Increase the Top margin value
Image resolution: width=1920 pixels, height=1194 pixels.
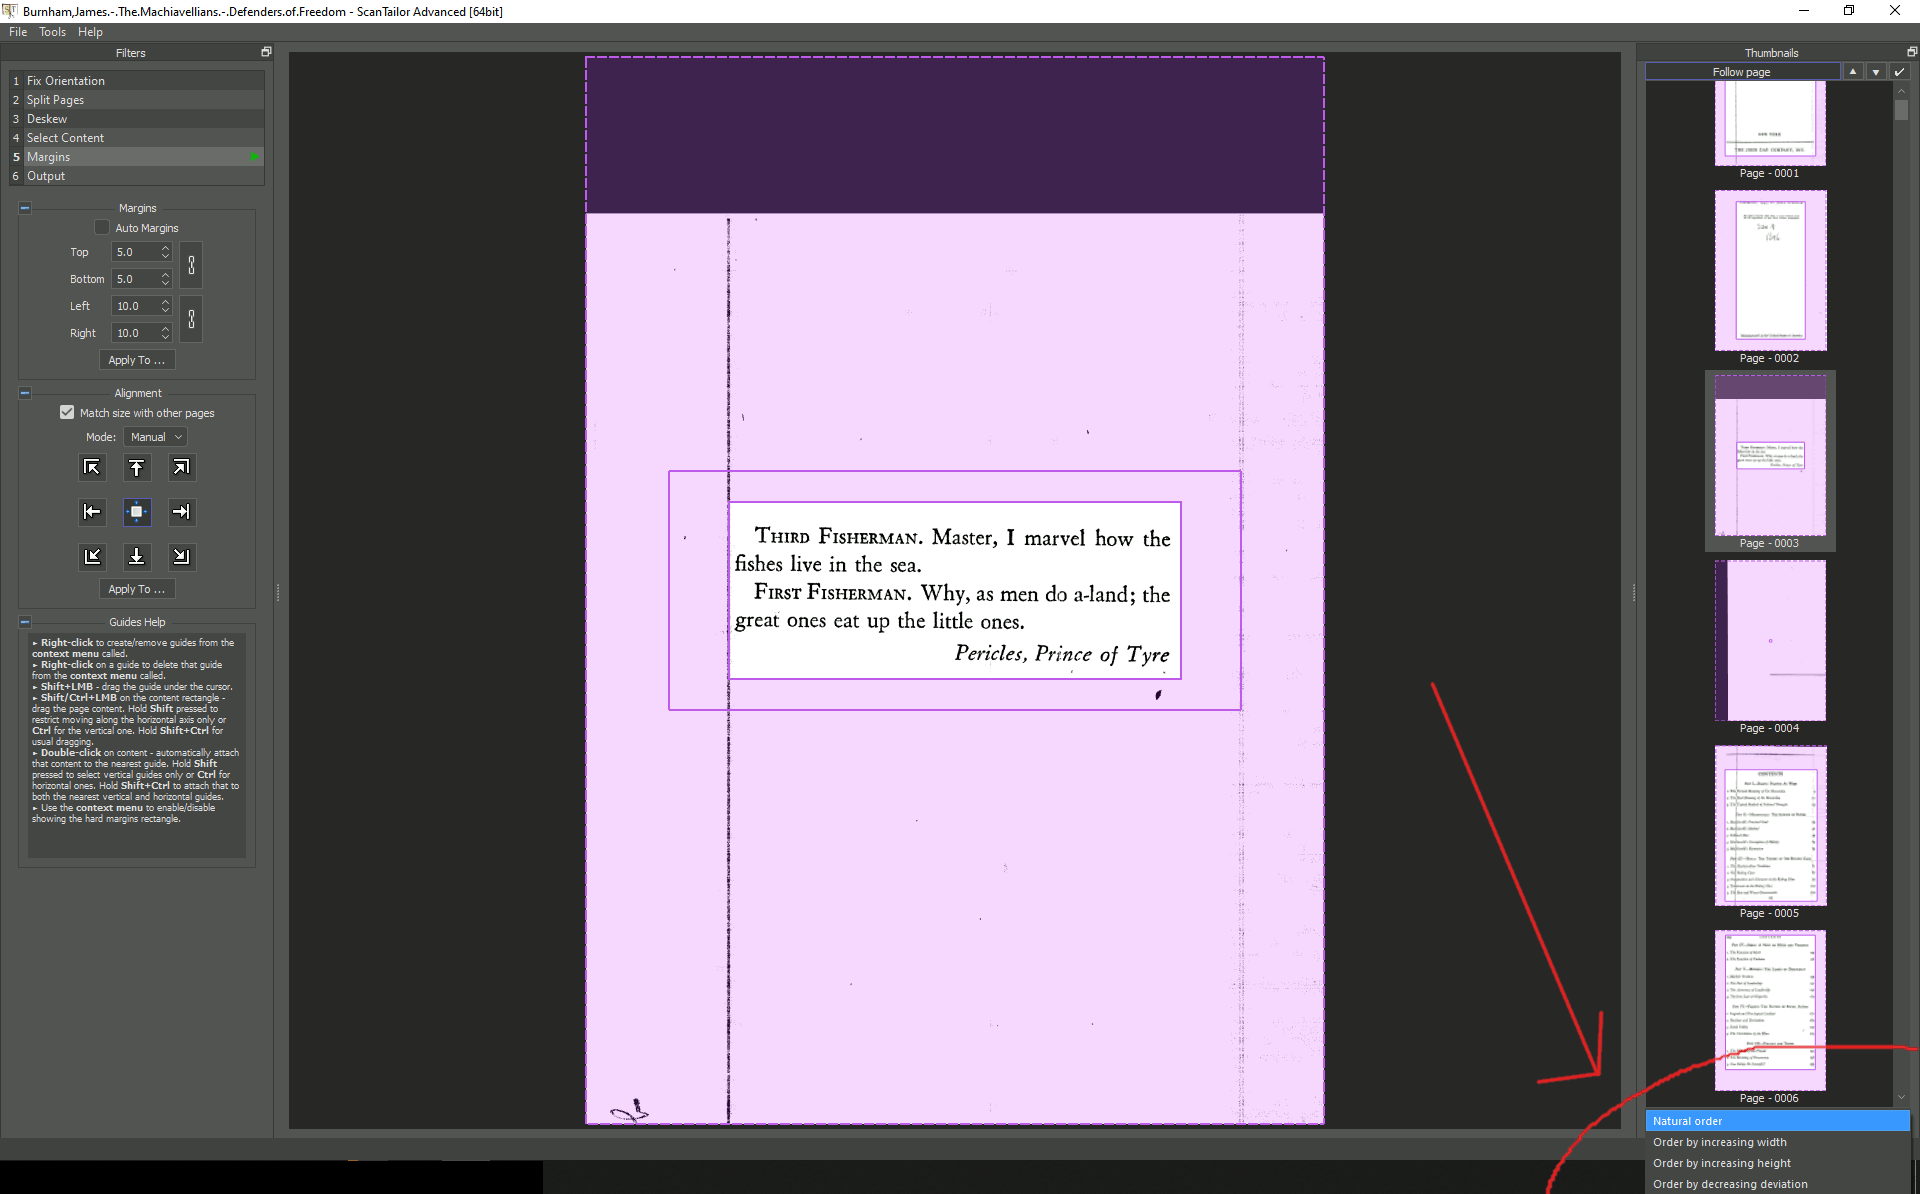[166, 248]
